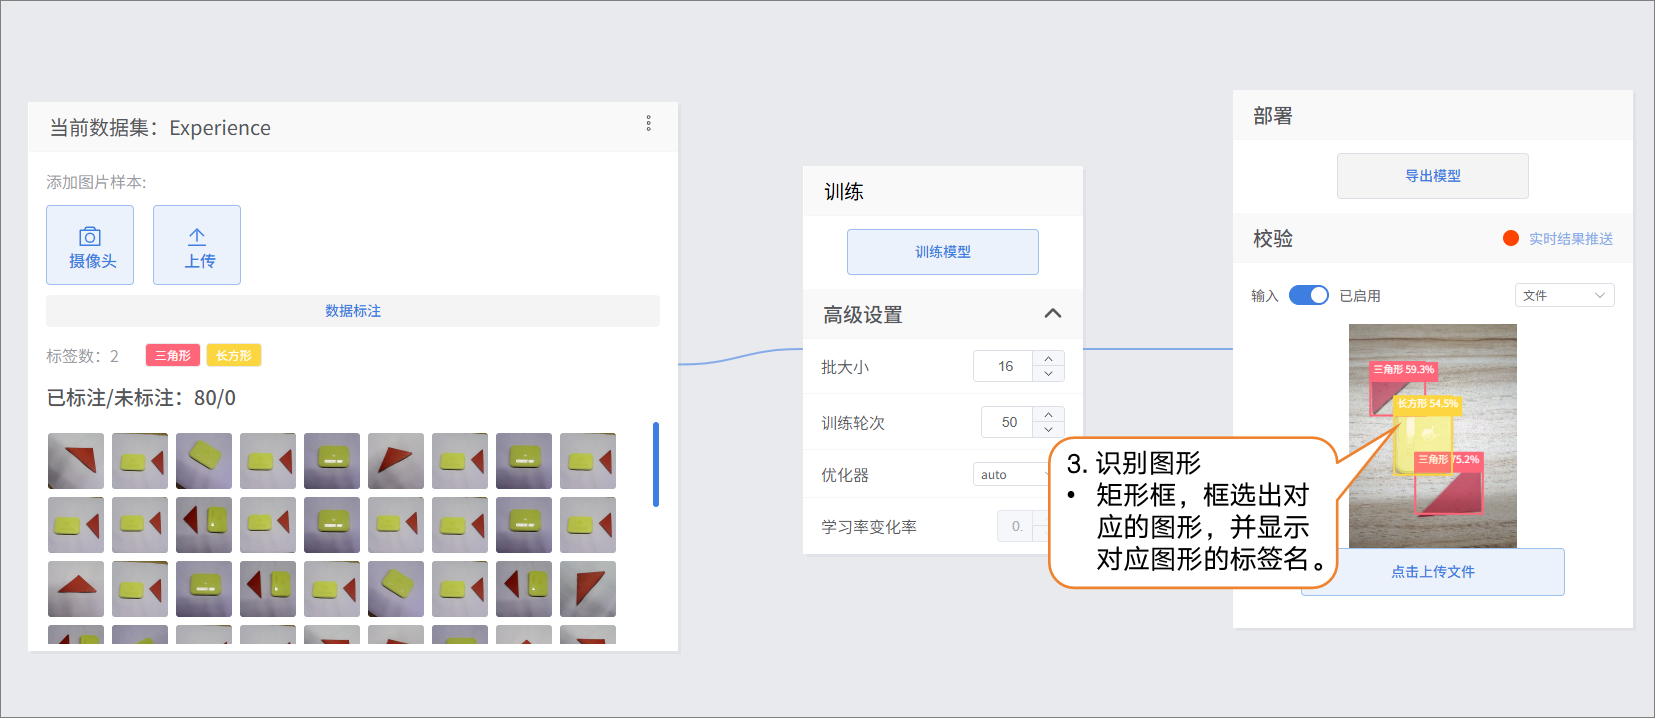
Task: Increase training epochs with up arrow
Action: click(x=1048, y=414)
